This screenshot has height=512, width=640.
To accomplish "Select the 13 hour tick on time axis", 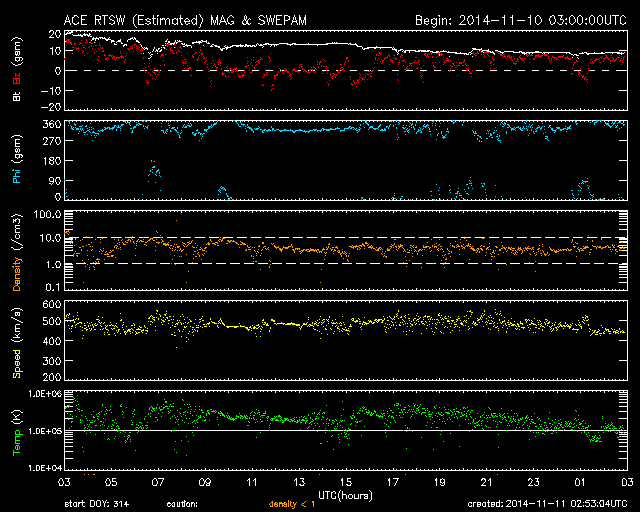I will (298, 482).
